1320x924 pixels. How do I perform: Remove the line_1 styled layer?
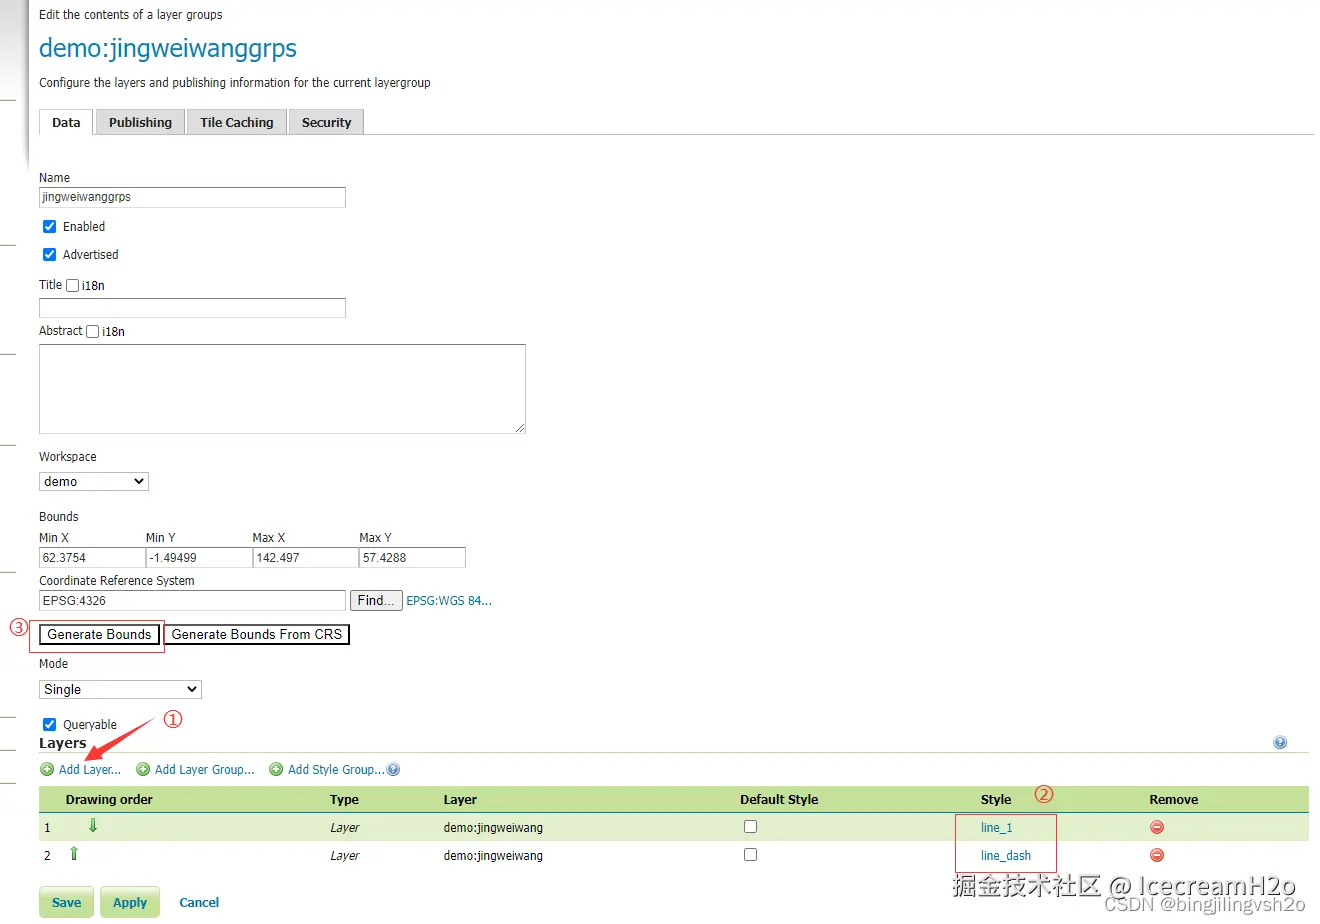click(1157, 827)
